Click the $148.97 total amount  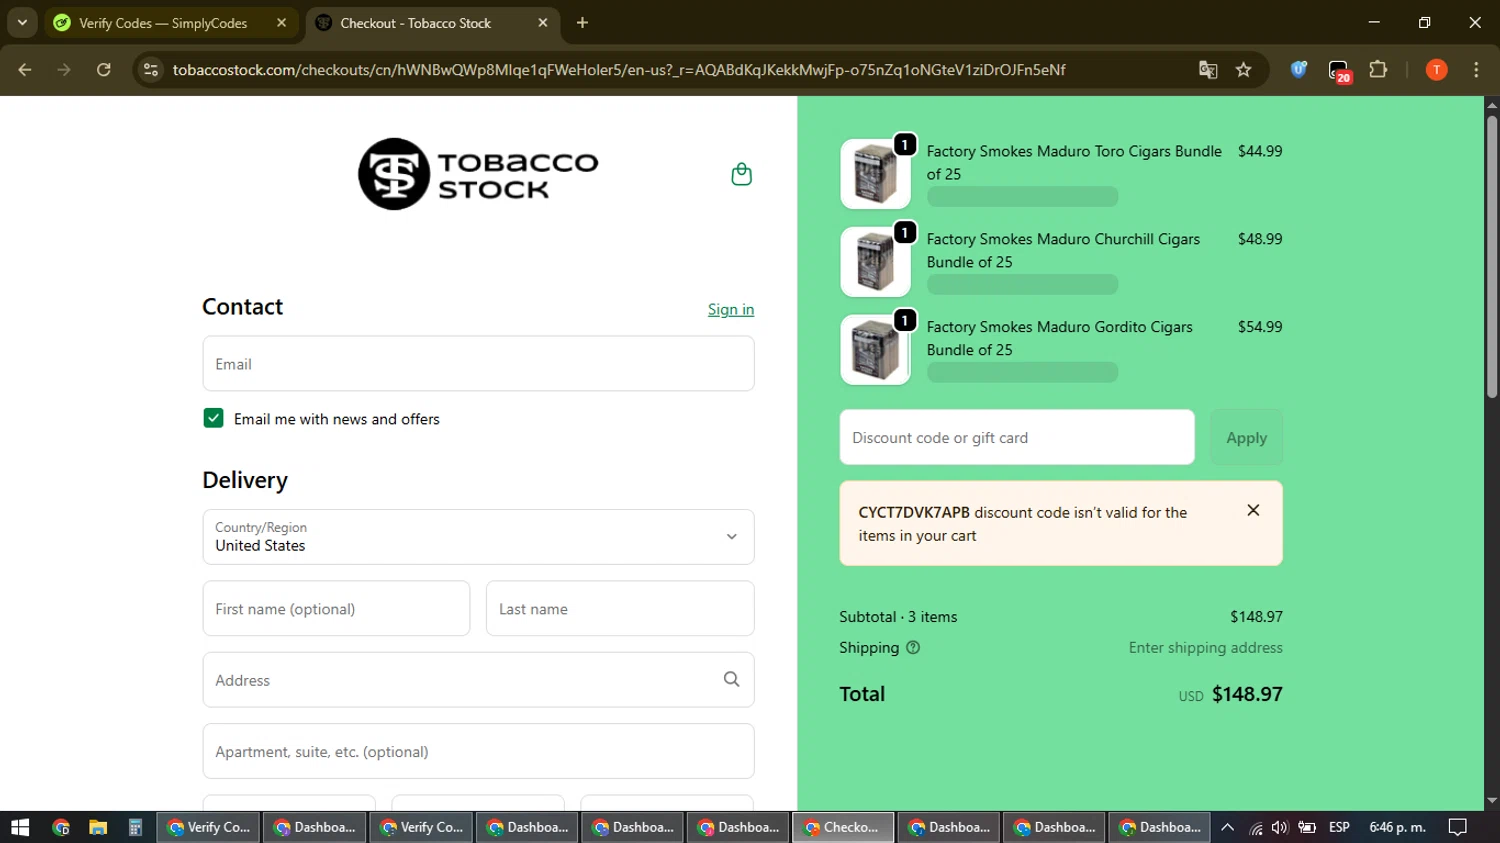click(x=1247, y=694)
